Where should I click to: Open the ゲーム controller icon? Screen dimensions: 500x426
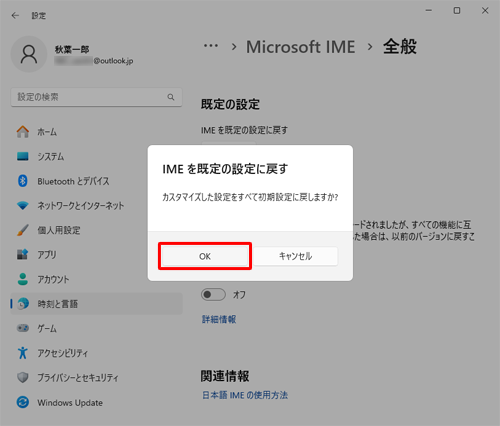pyautogui.click(x=23, y=328)
